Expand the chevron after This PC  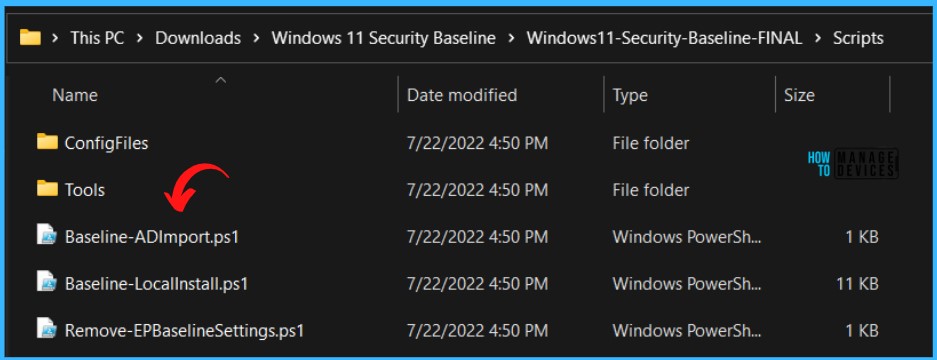pyautogui.click(x=139, y=38)
